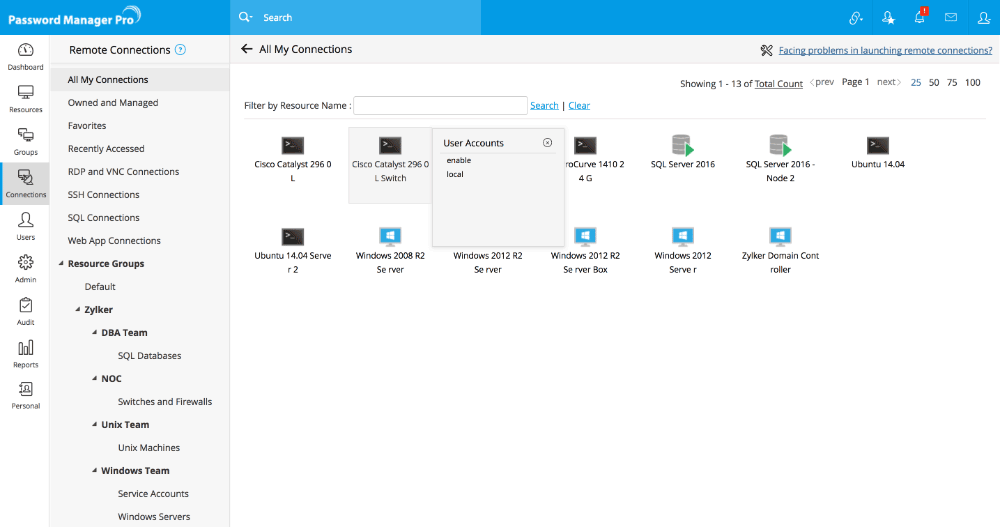Launch Windows 2008 R2 Server icon

click(390, 237)
